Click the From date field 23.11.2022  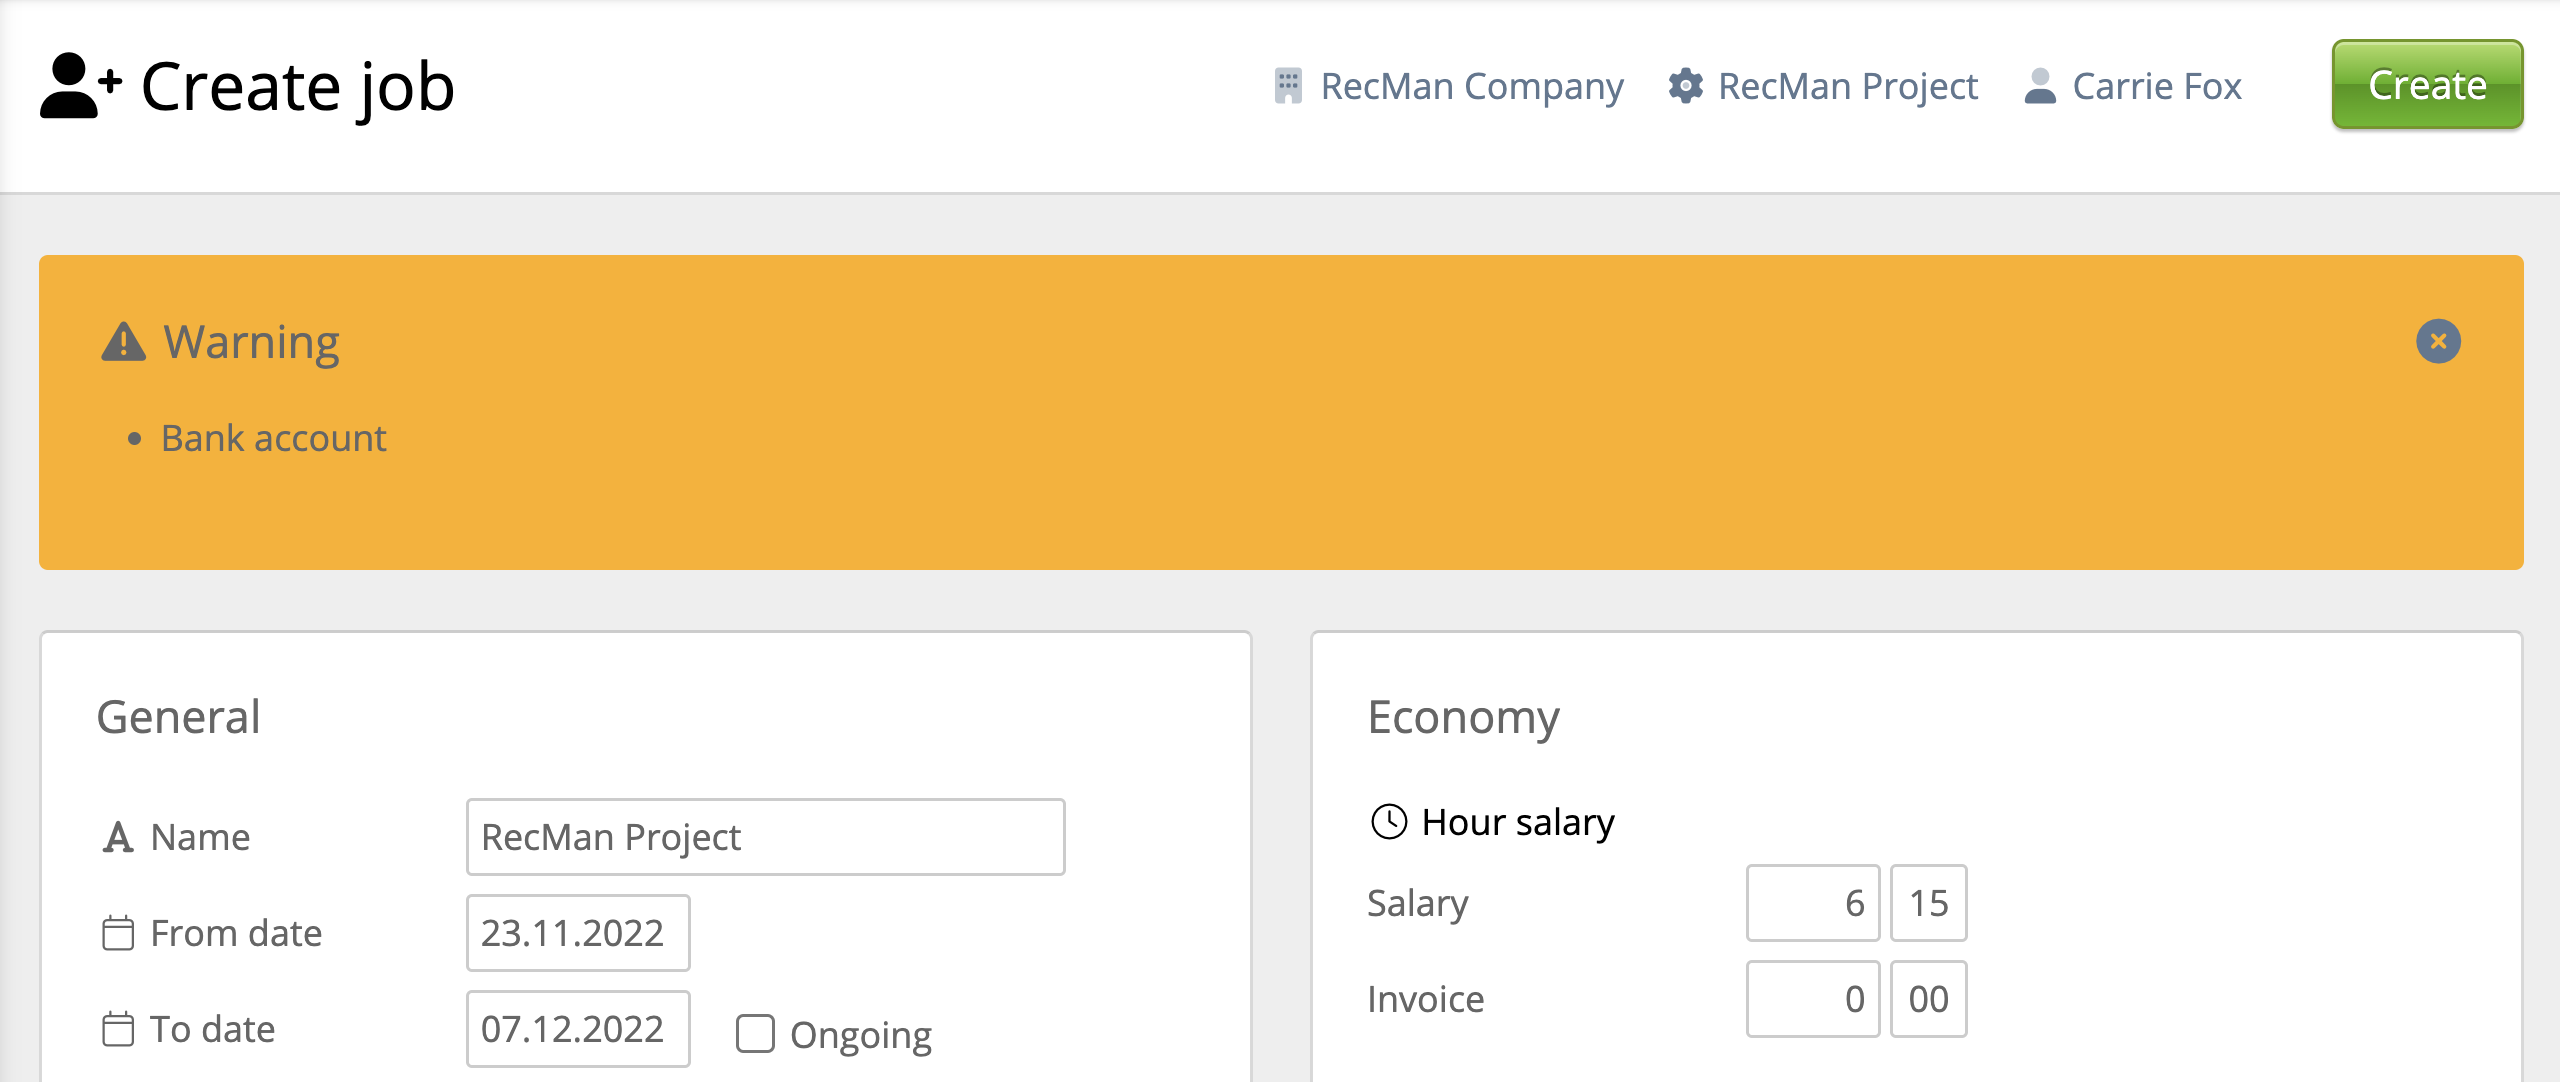pyautogui.click(x=577, y=933)
